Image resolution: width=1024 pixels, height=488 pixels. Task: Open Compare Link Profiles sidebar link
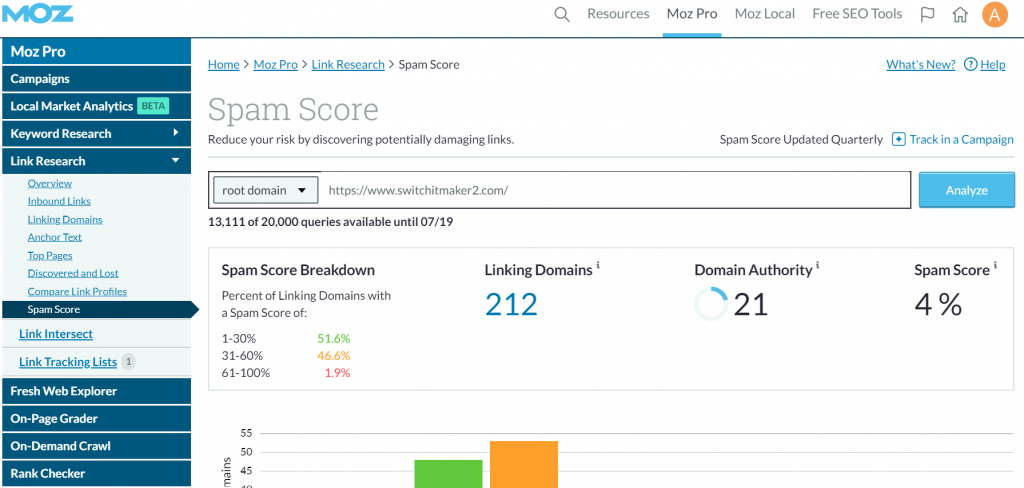77,291
